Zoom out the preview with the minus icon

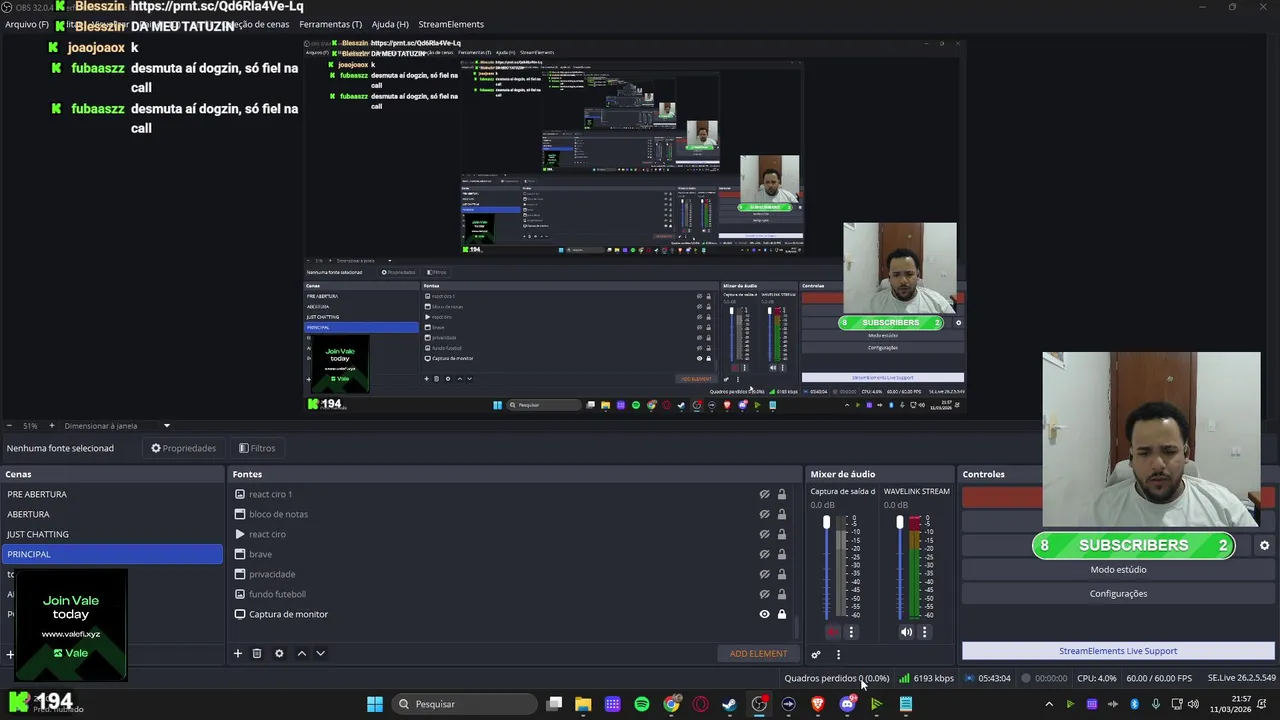coord(9,426)
